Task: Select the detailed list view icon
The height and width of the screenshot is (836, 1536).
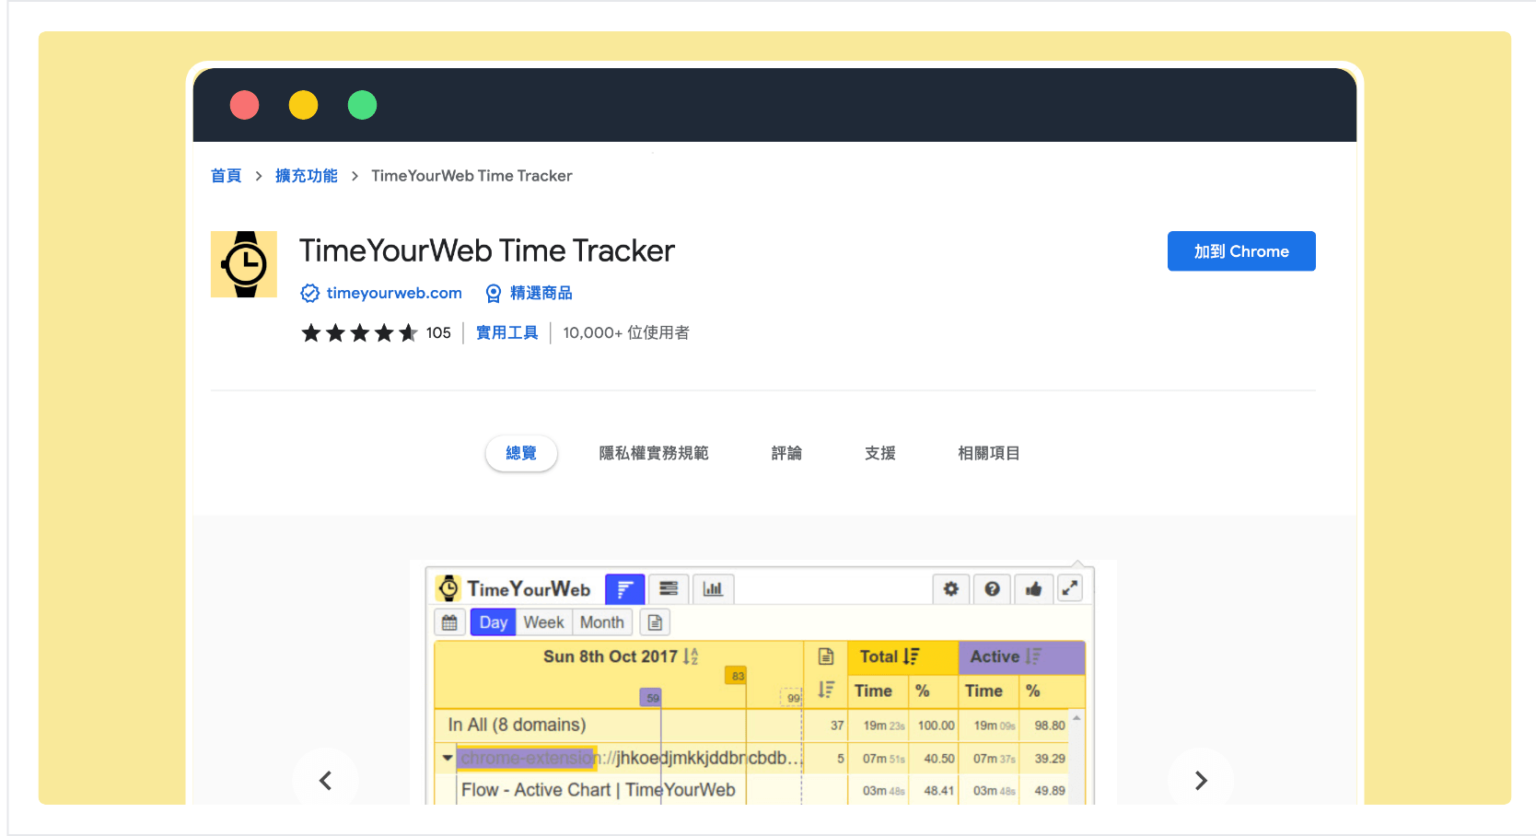Action: (x=669, y=589)
